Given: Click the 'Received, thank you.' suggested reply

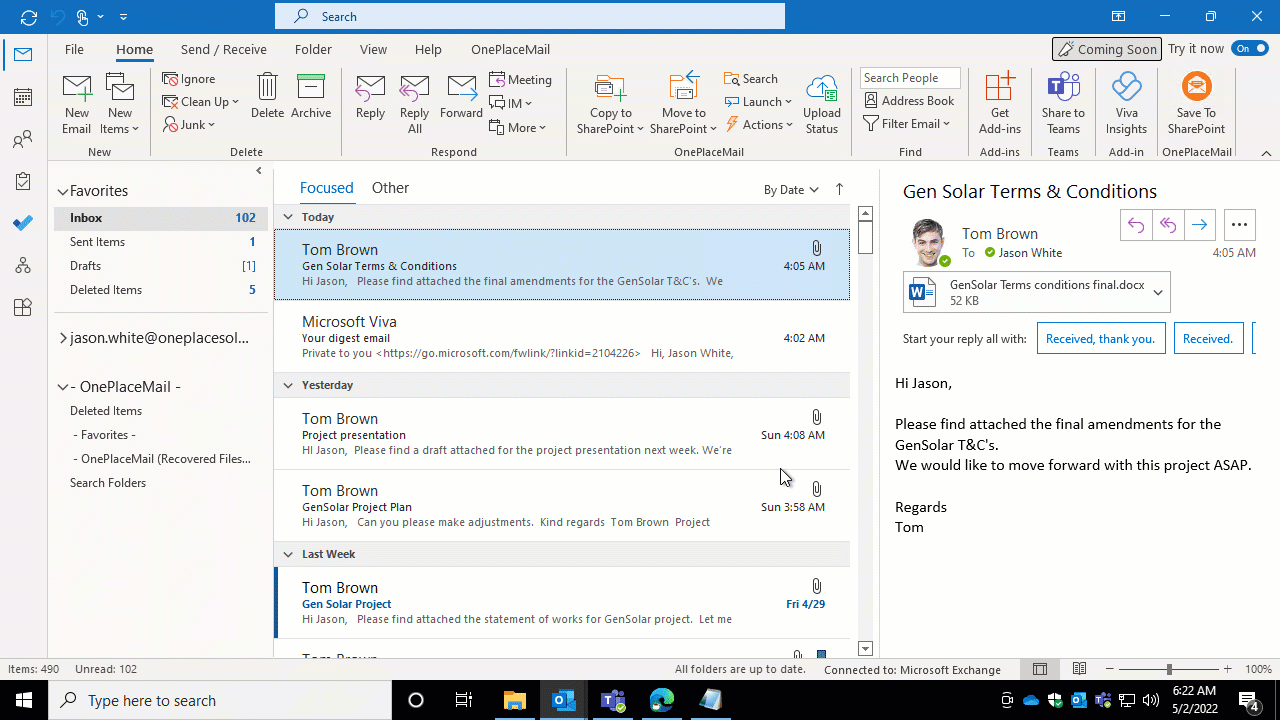Looking at the screenshot, I should click(x=1100, y=339).
